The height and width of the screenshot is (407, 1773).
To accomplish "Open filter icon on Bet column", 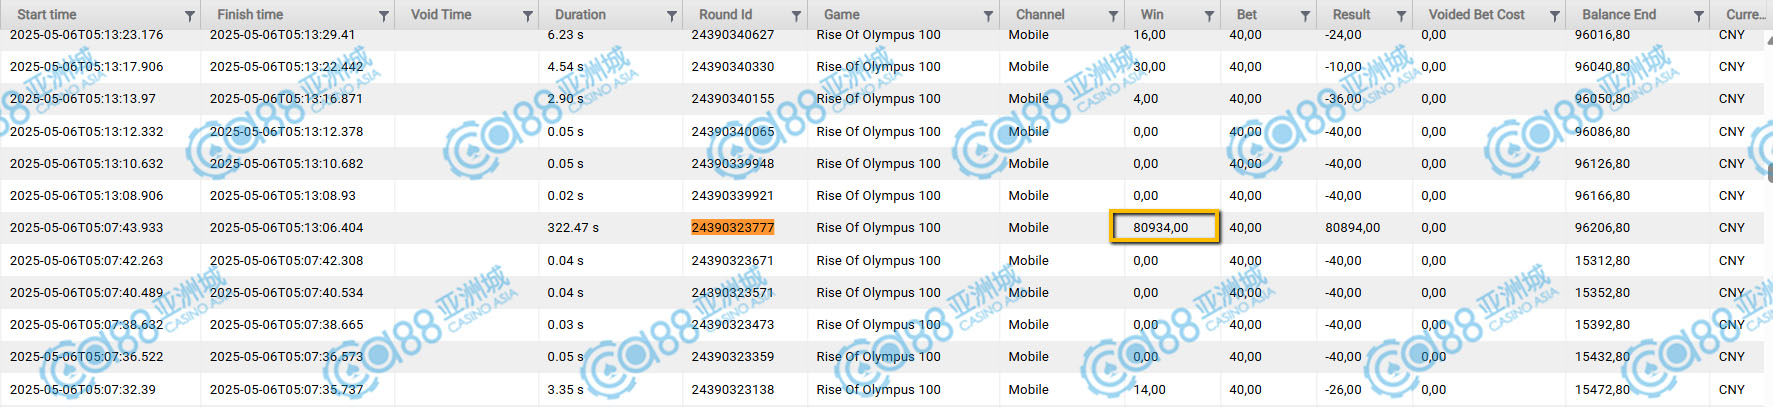I will [x=1305, y=15].
